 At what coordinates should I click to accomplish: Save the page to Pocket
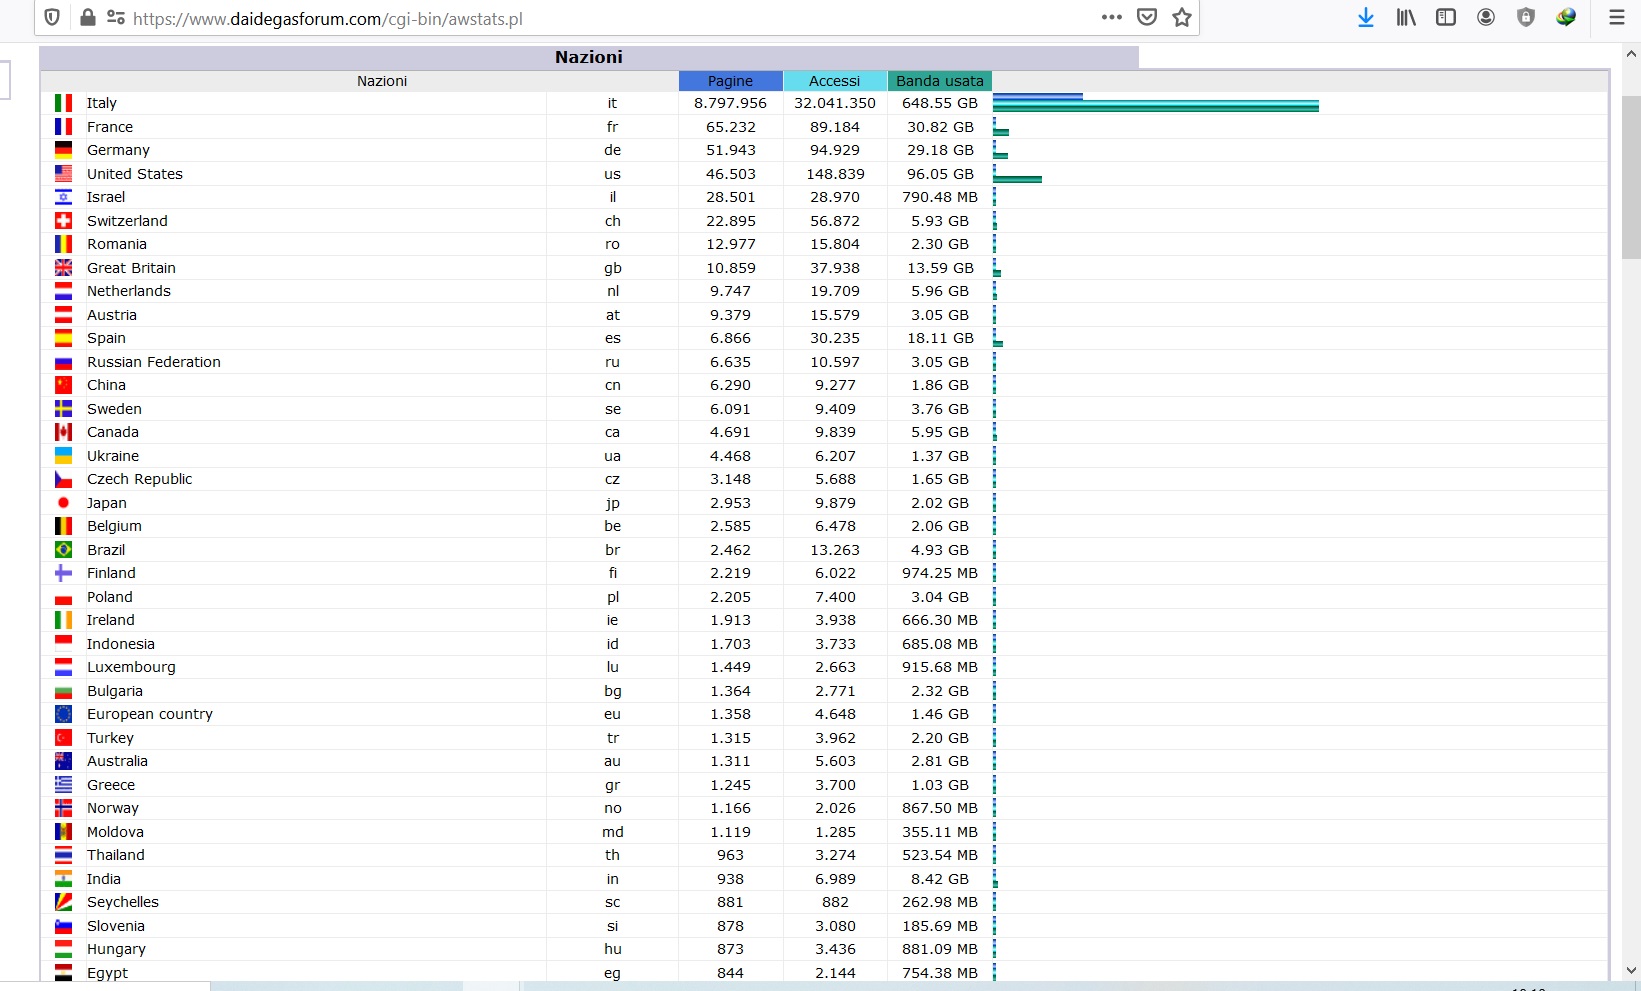click(x=1147, y=17)
